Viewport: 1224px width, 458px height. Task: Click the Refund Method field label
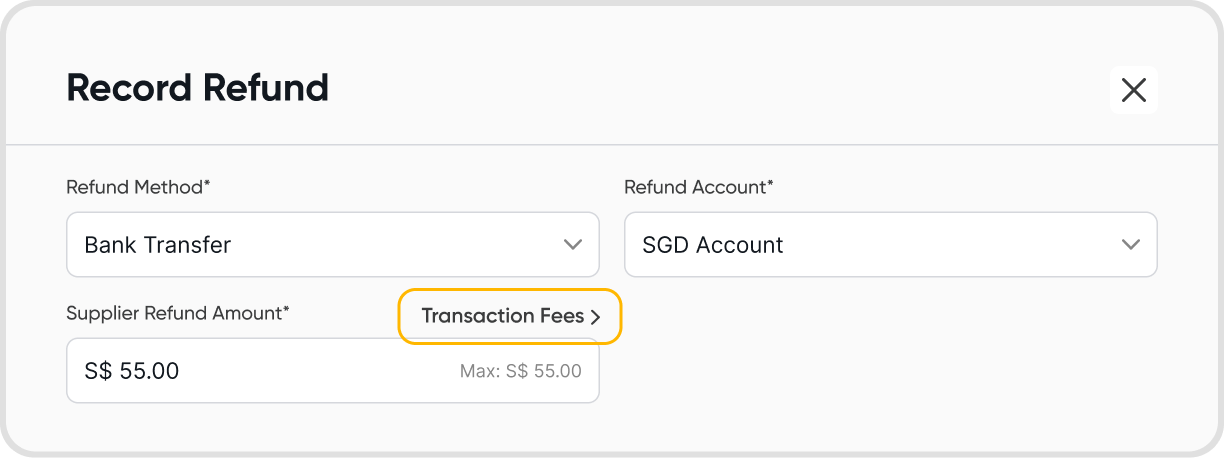click(141, 187)
